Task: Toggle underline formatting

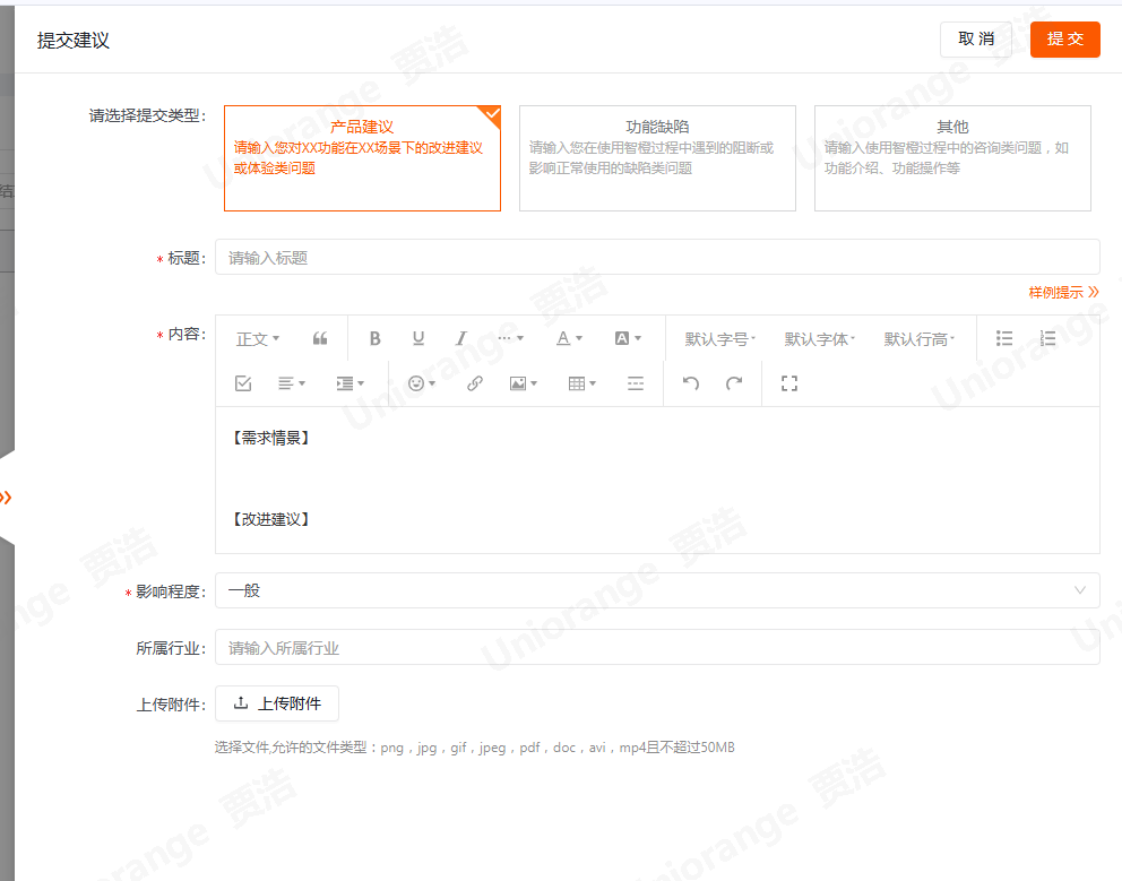Action: [419, 339]
